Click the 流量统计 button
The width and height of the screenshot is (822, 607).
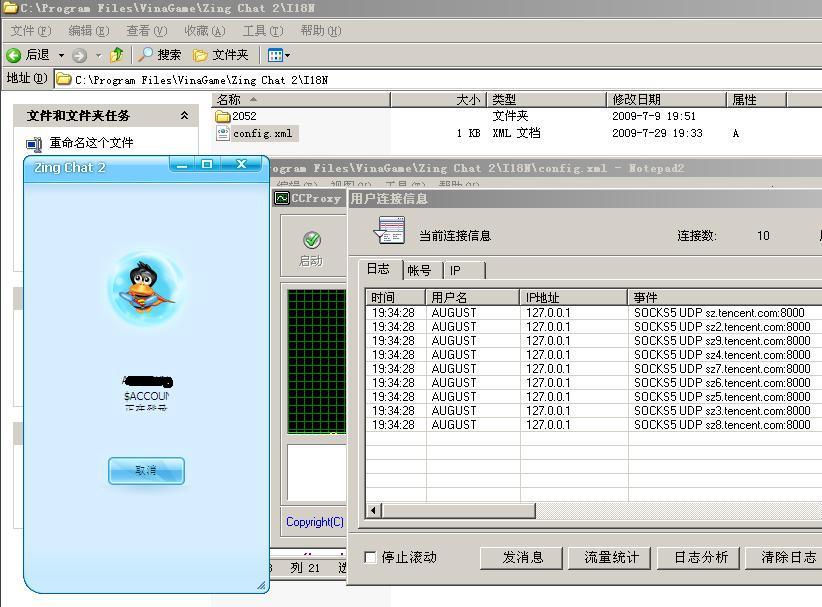(611, 557)
